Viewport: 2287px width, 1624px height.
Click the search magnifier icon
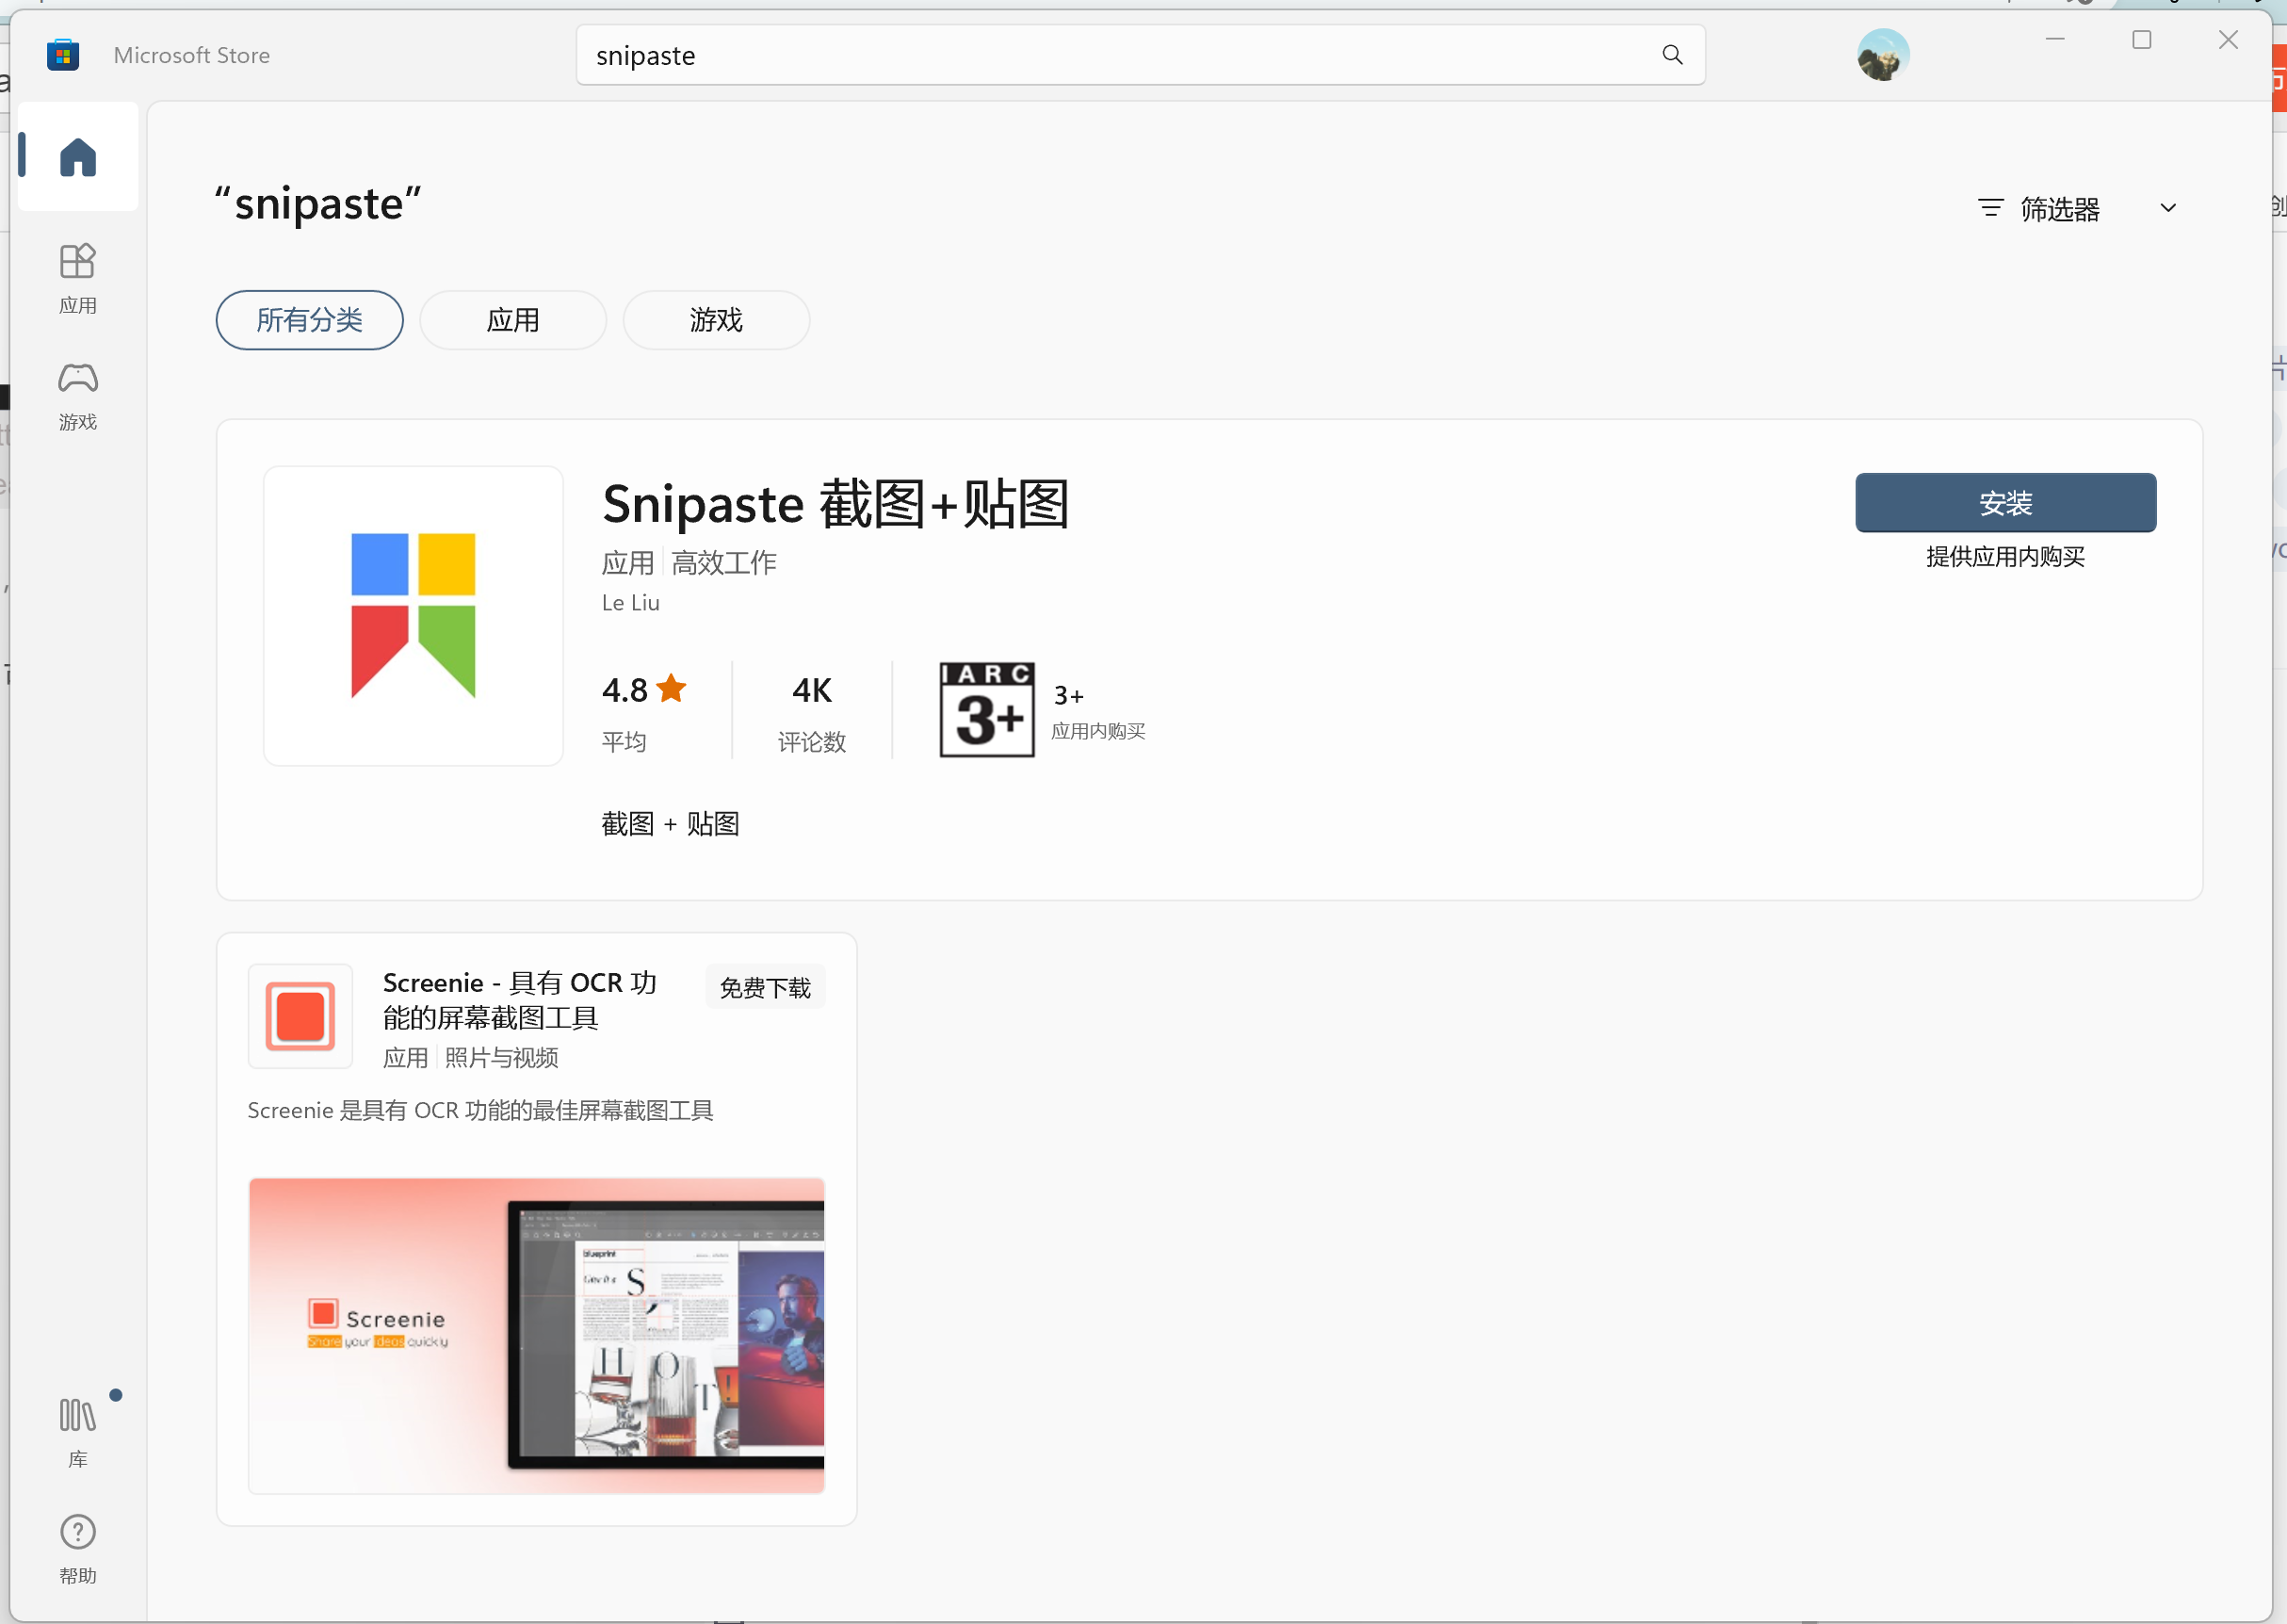[x=1672, y=55]
